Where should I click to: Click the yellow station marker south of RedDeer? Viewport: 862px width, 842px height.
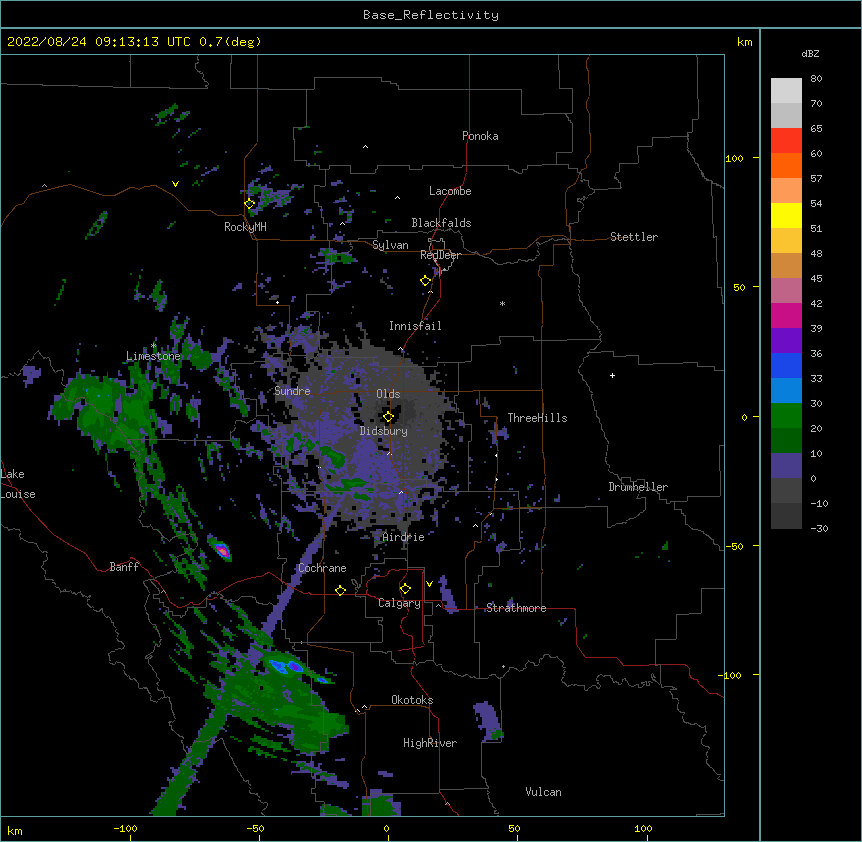[426, 281]
